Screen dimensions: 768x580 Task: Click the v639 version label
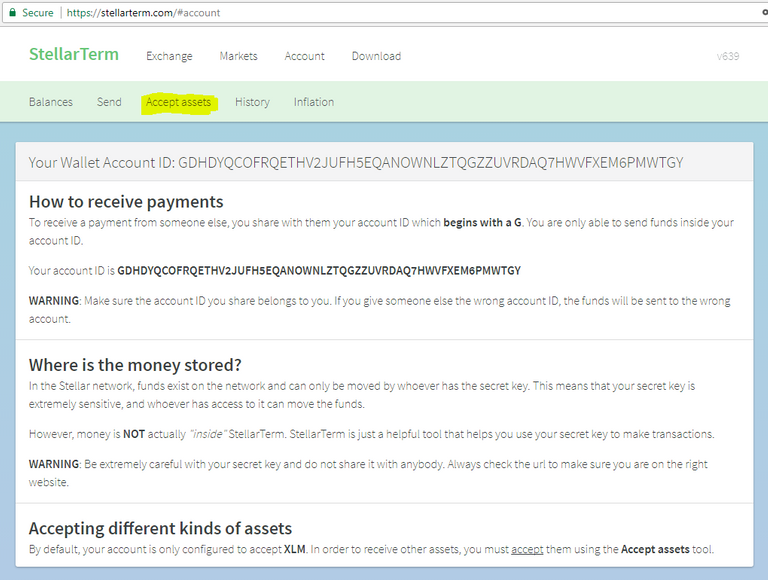pyautogui.click(x=728, y=56)
